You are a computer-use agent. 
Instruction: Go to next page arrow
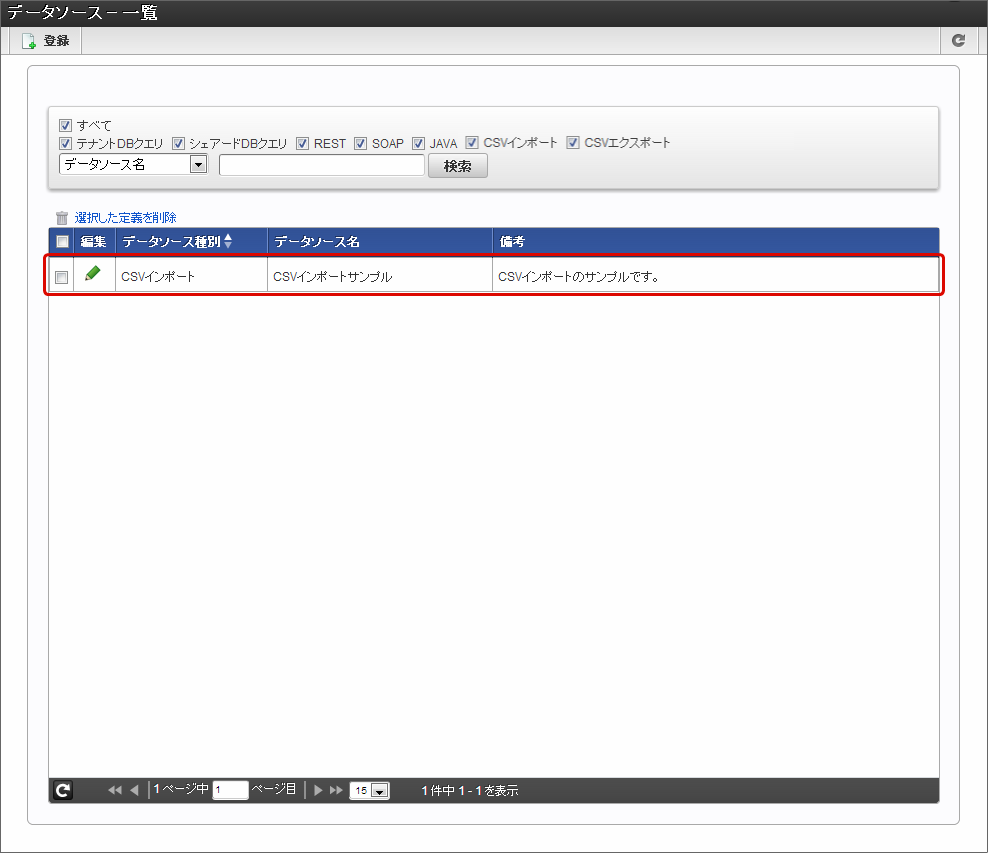(318, 790)
